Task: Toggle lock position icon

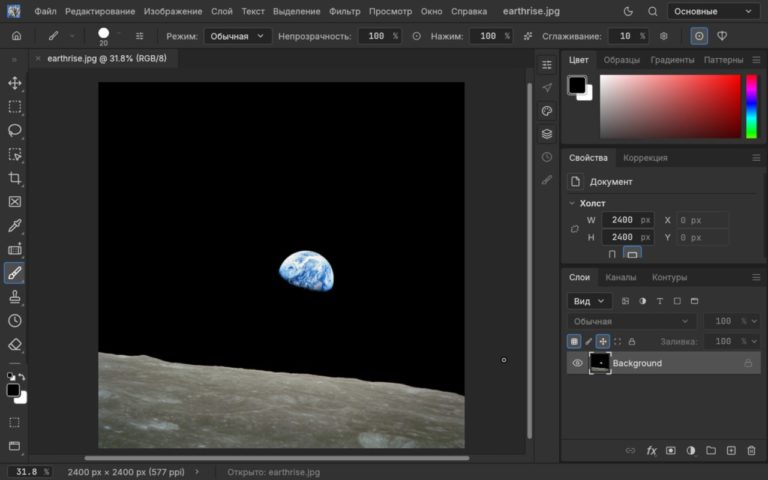Action: (603, 341)
